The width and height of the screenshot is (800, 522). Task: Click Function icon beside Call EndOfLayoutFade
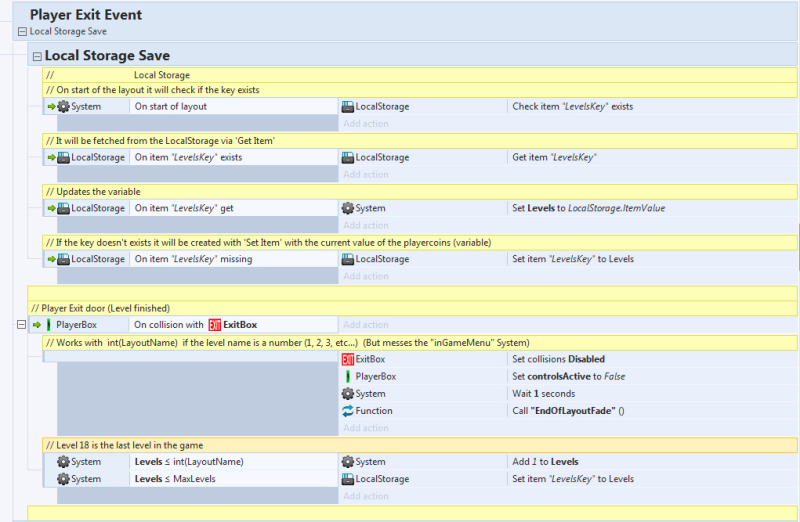pos(347,411)
